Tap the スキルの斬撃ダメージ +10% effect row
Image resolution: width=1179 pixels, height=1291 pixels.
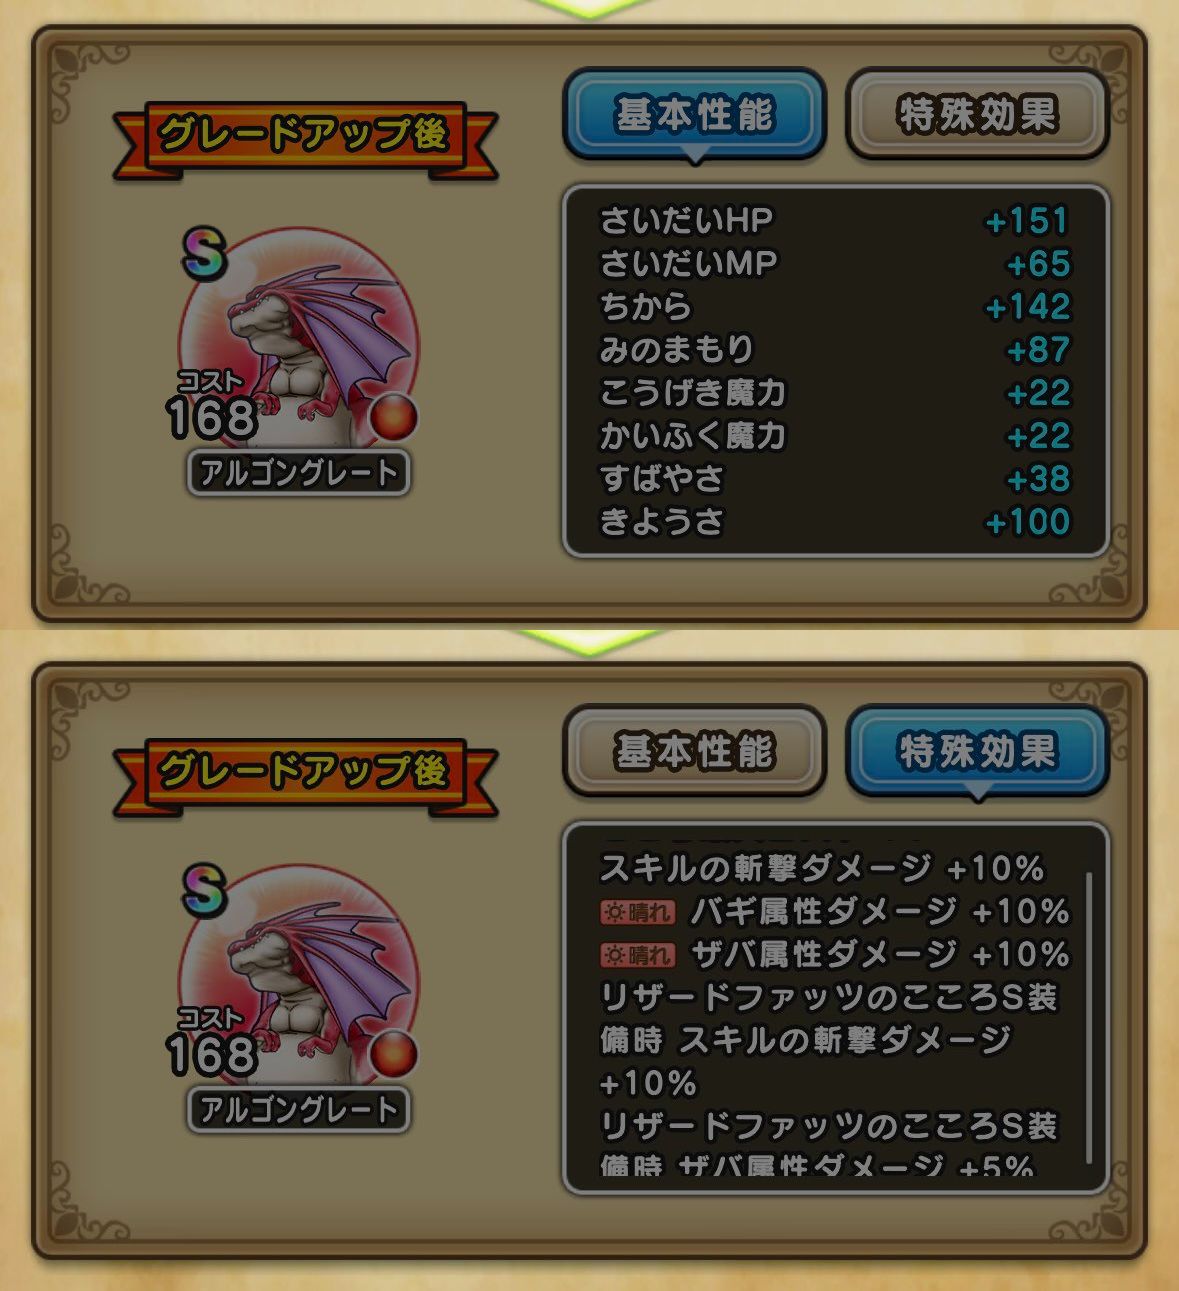coord(822,868)
